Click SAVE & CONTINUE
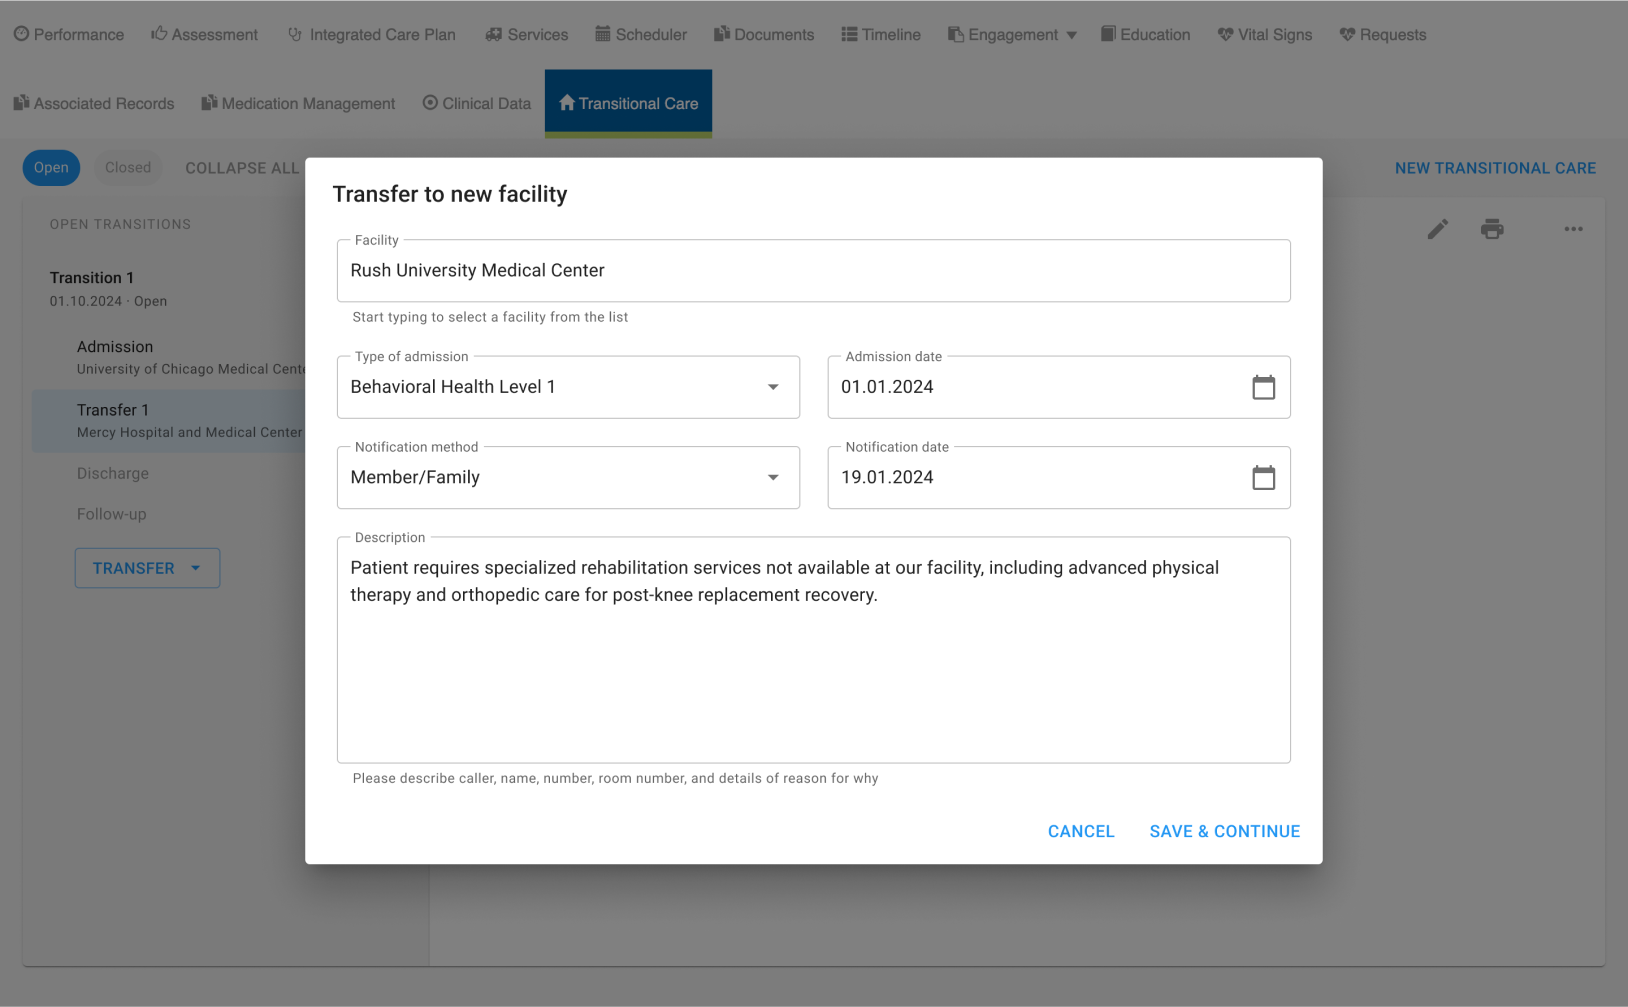This screenshot has width=1628, height=1007. pos(1224,832)
